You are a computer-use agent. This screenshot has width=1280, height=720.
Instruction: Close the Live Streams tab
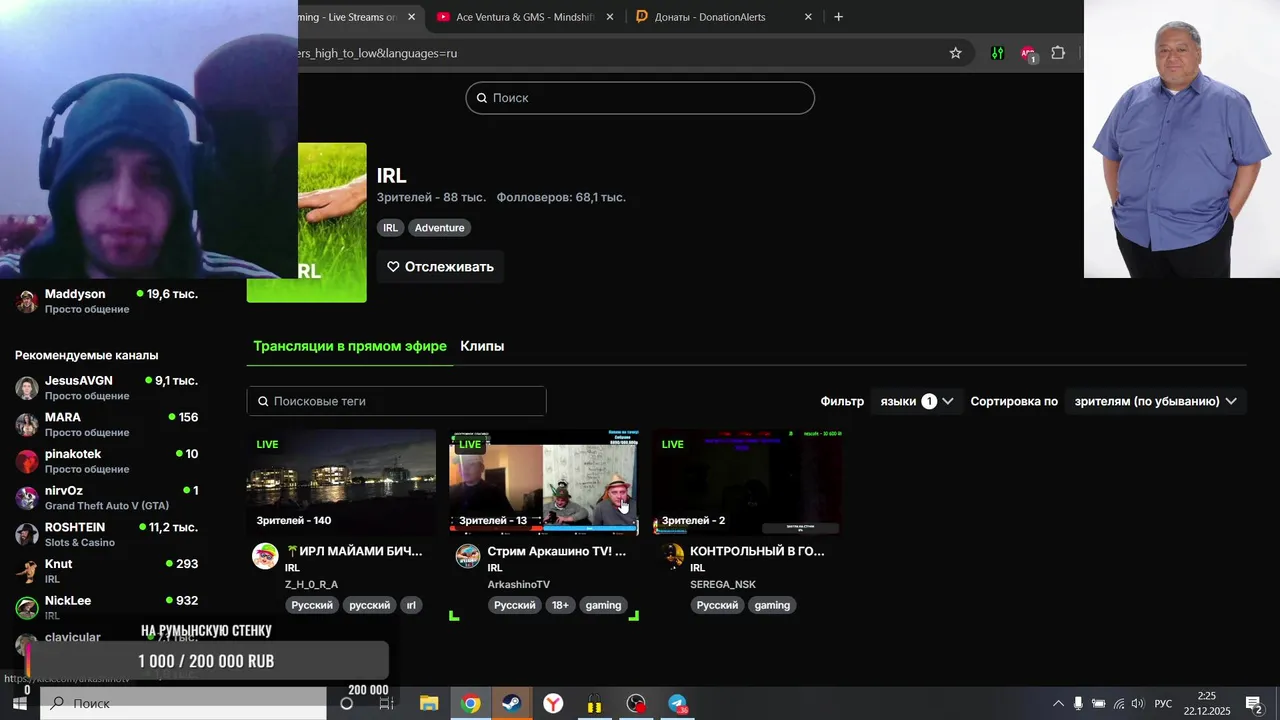click(x=411, y=17)
